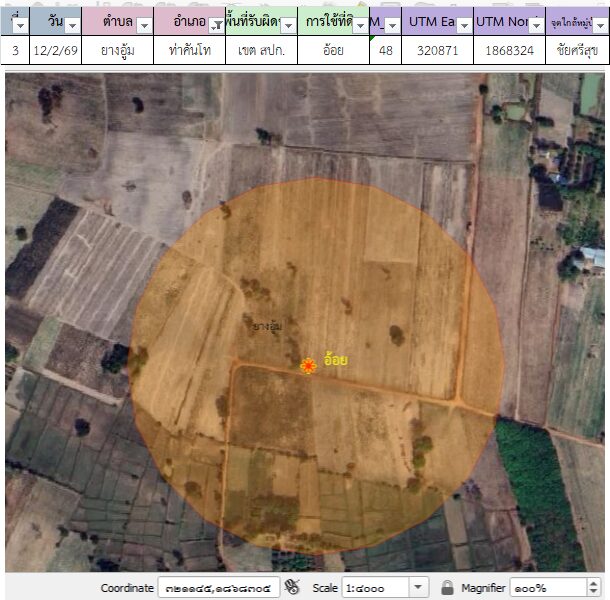The image size is (610, 600).
Task: Open the Scale dropdown list
Action: [x=418, y=587]
